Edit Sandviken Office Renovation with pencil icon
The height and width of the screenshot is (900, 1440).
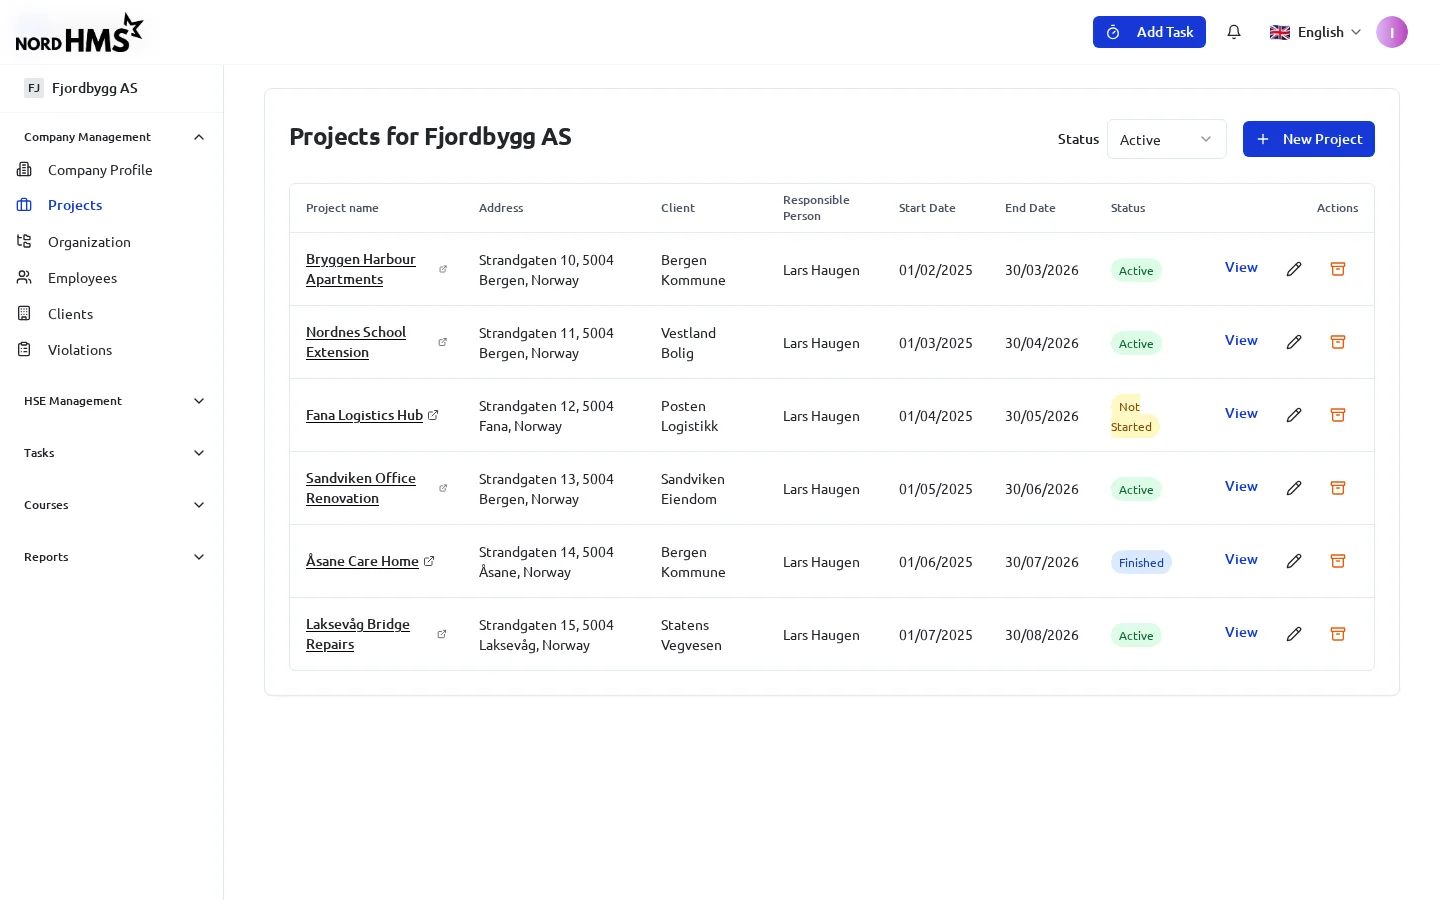coord(1294,488)
